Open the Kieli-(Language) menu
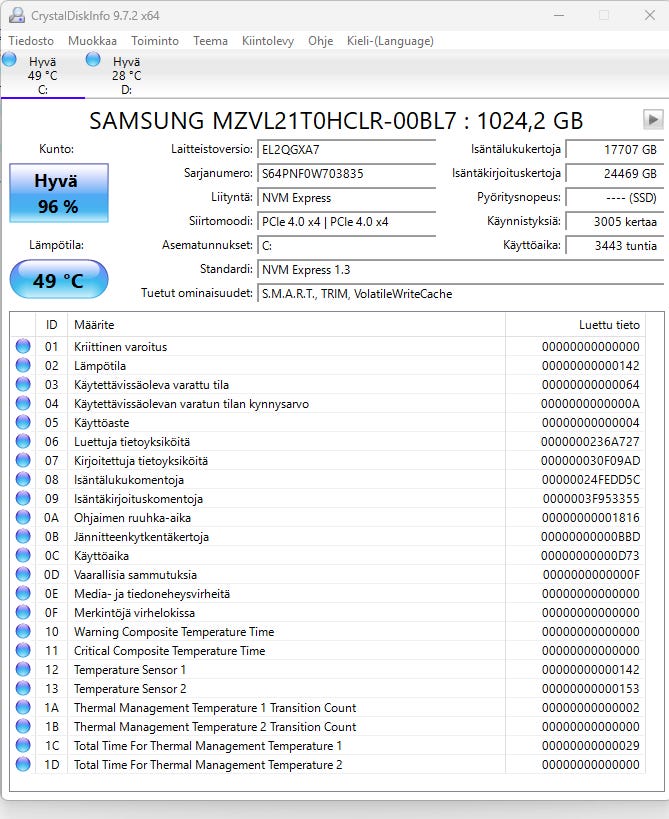 pyautogui.click(x=390, y=41)
